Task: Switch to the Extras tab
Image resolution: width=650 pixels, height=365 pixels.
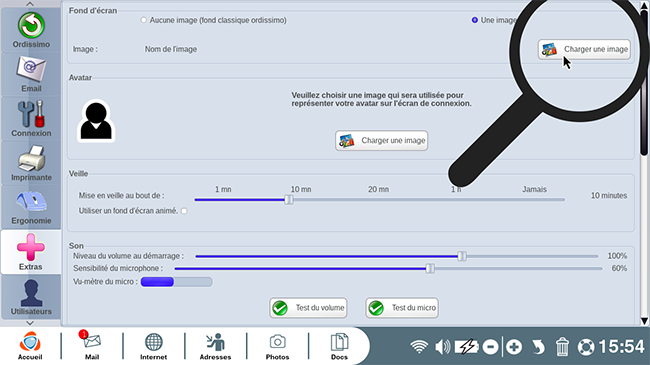Action: tap(31, 252)
